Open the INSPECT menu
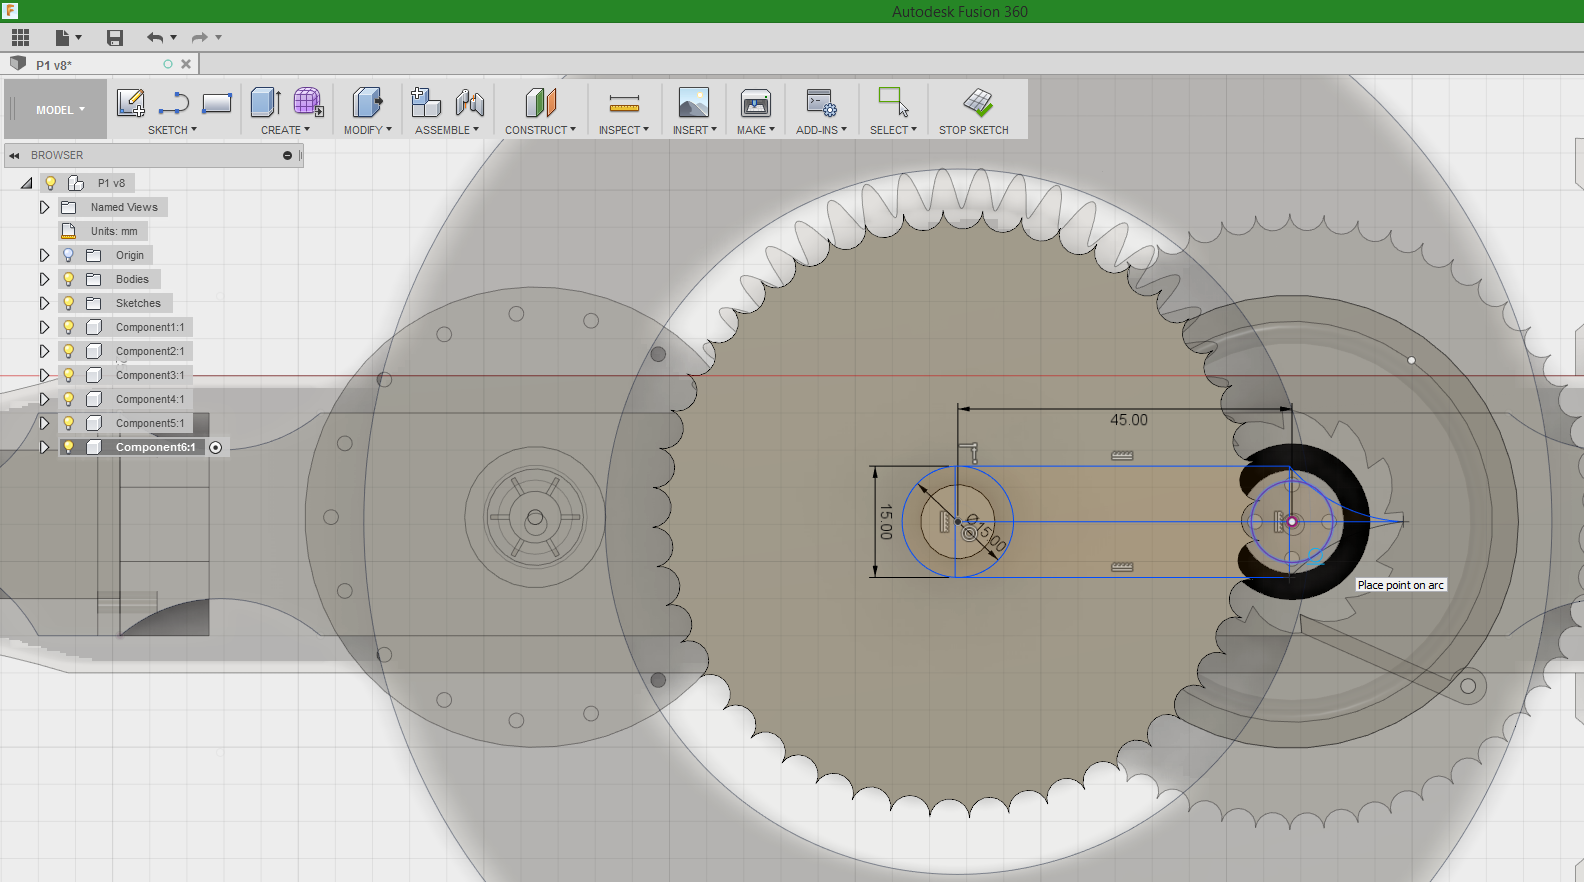This screenshot has height=882, width=1584. point(624,130)
